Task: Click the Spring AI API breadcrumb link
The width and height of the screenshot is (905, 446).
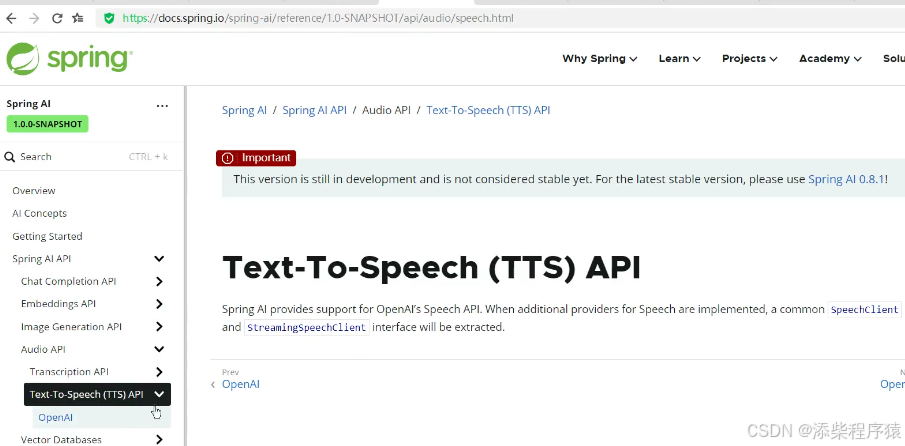Action: click(315, 110)
